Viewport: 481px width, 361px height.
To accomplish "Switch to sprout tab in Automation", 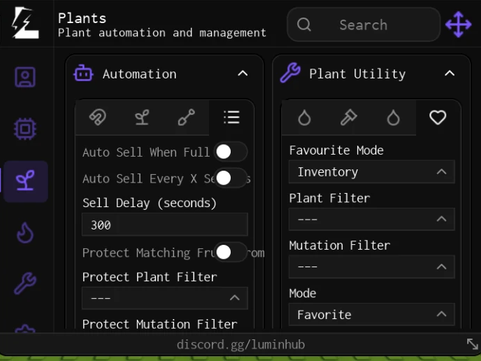I will pyautogui.click(x=142, y=117).
